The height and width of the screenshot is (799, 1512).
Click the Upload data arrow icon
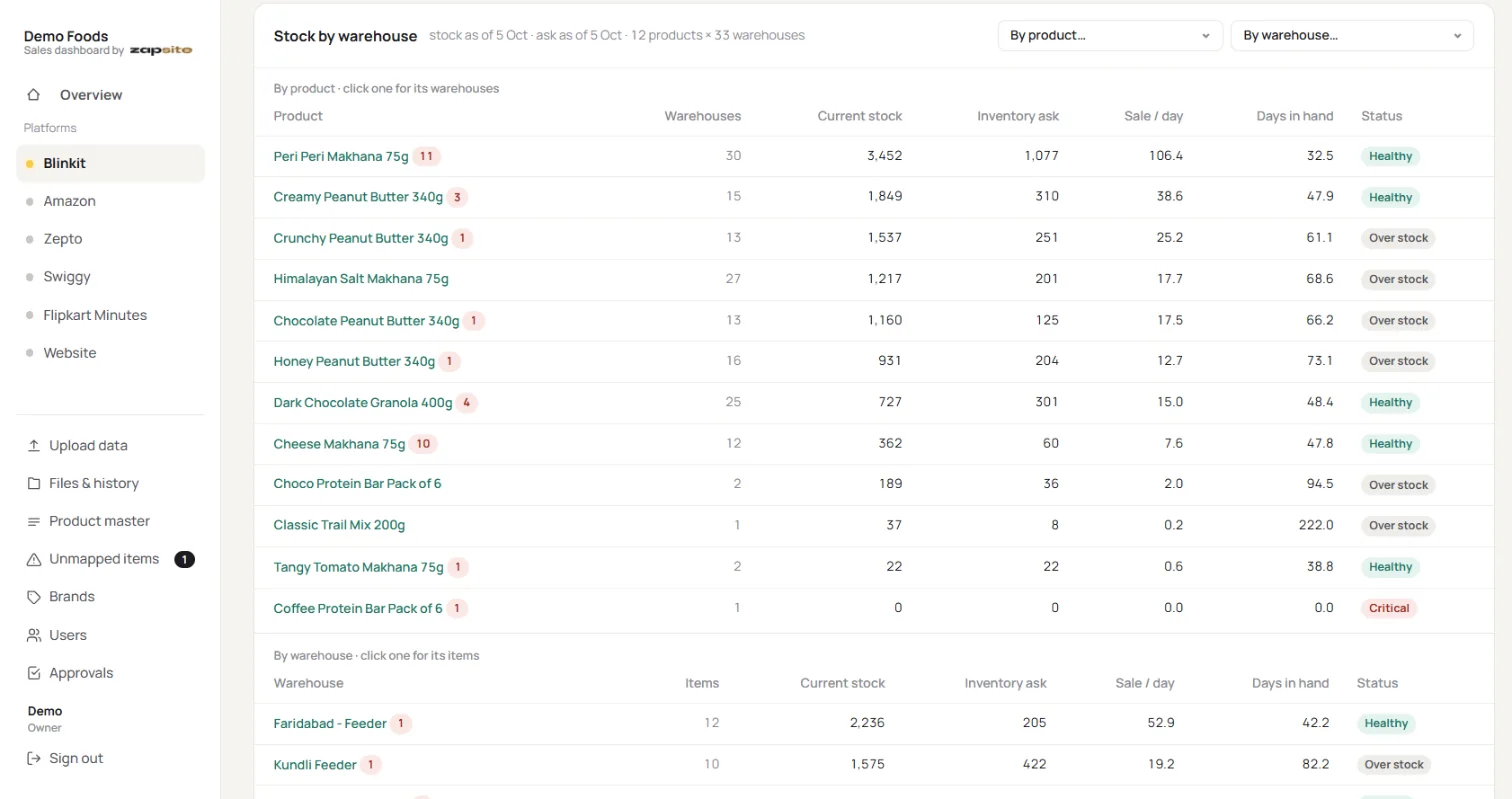coord(34,446)
